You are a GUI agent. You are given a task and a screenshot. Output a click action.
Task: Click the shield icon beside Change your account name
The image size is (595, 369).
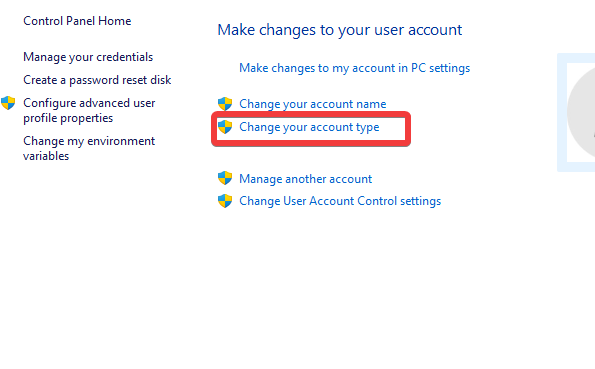(x=225, y=104)
